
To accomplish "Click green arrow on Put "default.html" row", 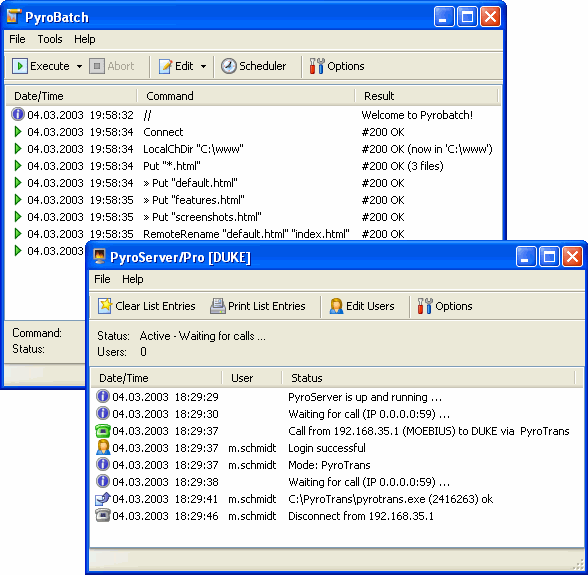I will coord(18,183).
